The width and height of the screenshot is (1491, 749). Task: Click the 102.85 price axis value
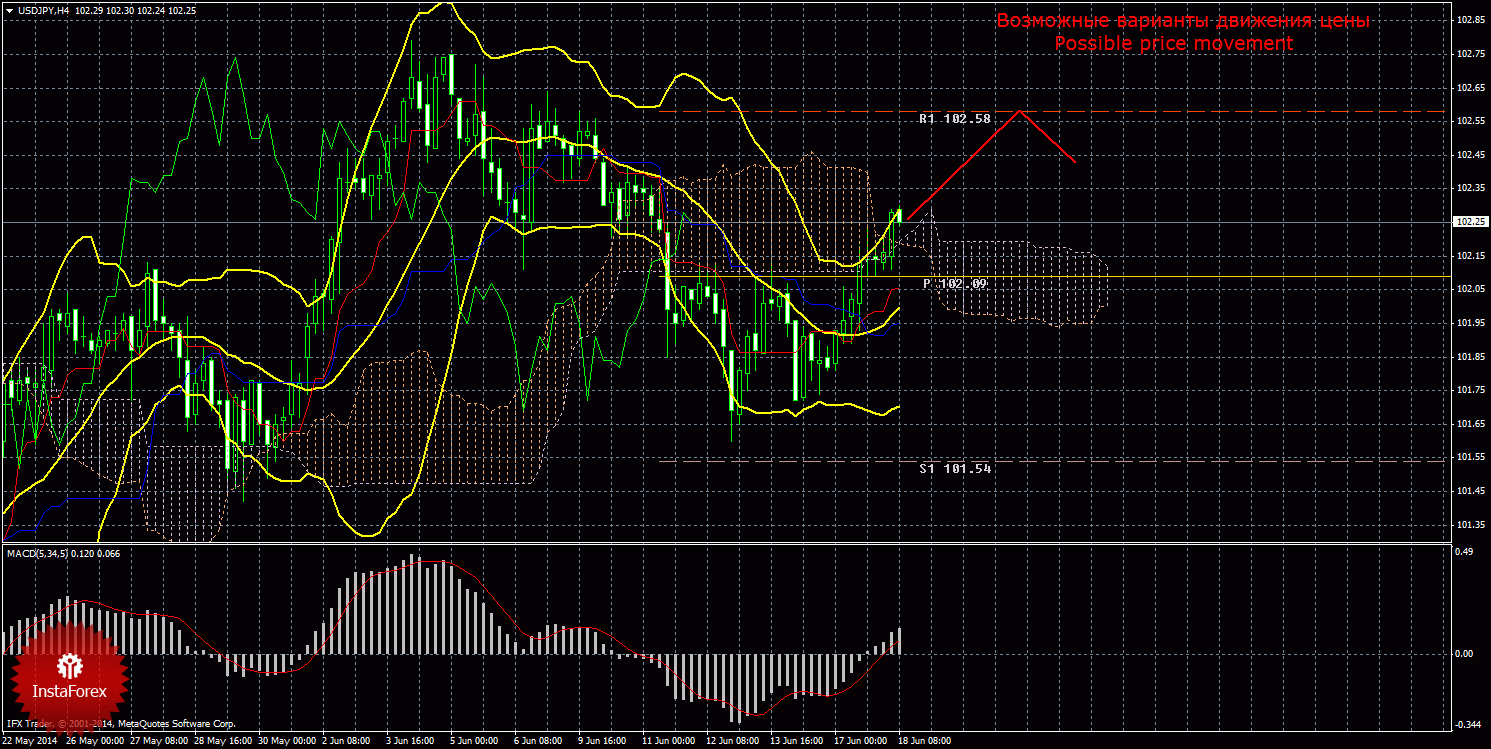1469,20
